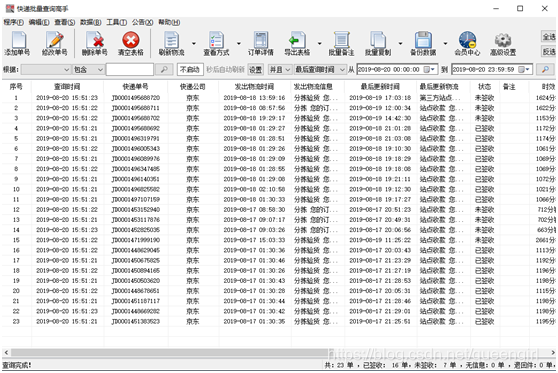Viewport: 558px width, 373px height.
Task: Click the 刷新物流 refresh logistics icon
Action: (172, 40)
